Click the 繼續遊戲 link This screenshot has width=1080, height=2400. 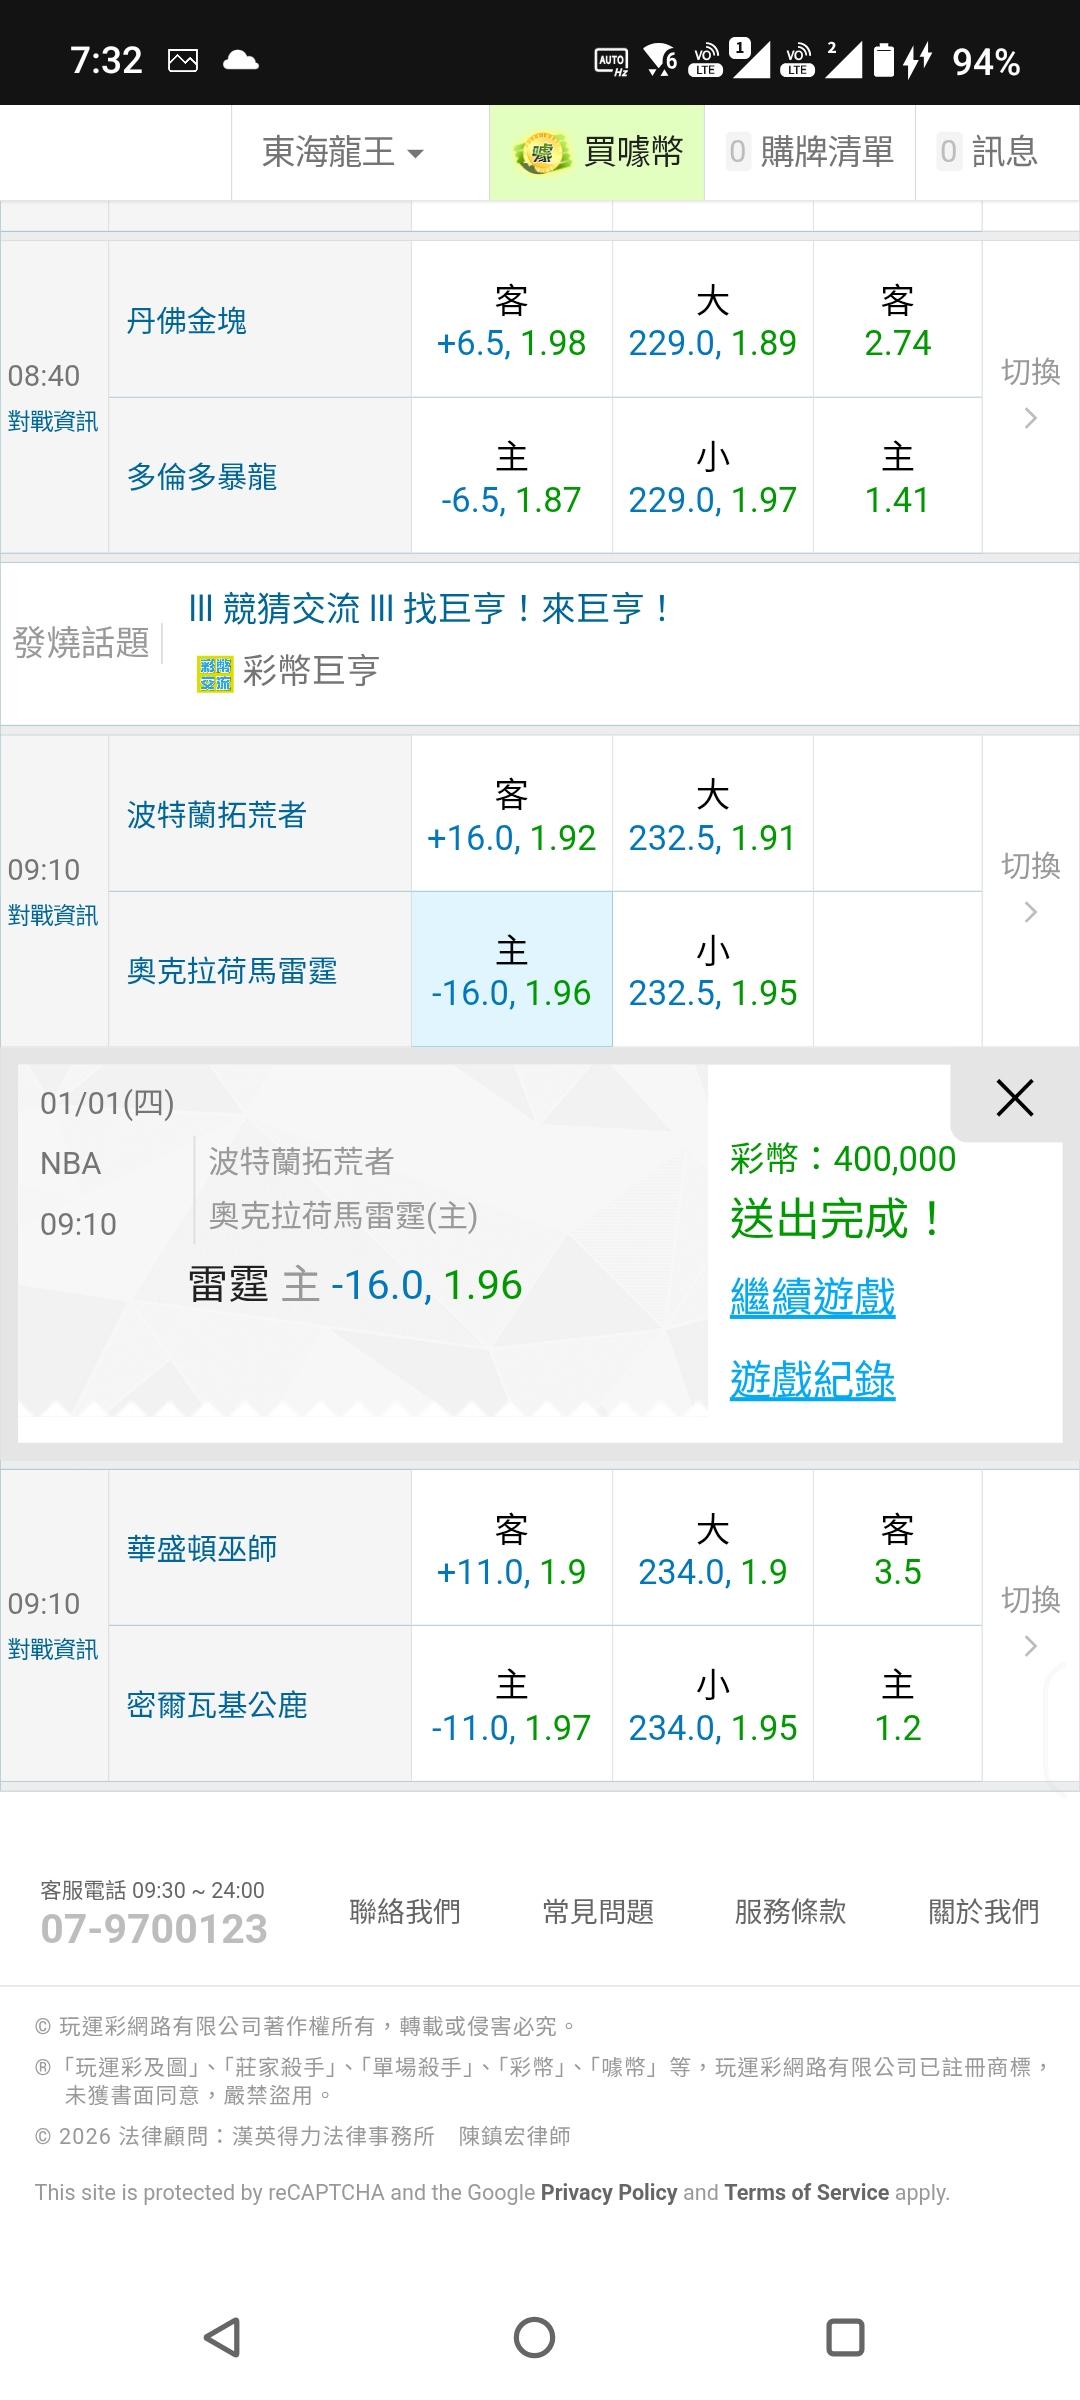coord(812,1298)
